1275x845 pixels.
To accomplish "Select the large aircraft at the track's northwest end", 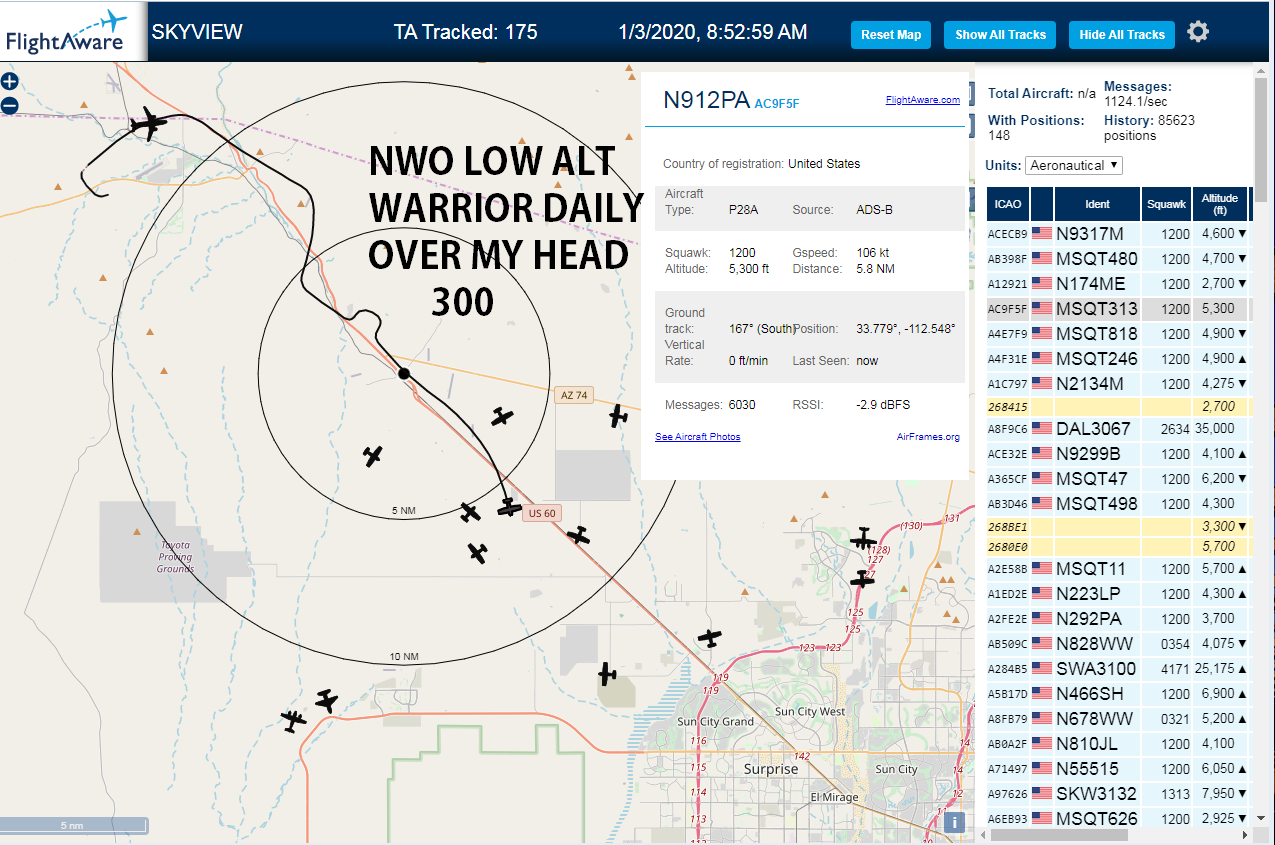I will point(149,124).
